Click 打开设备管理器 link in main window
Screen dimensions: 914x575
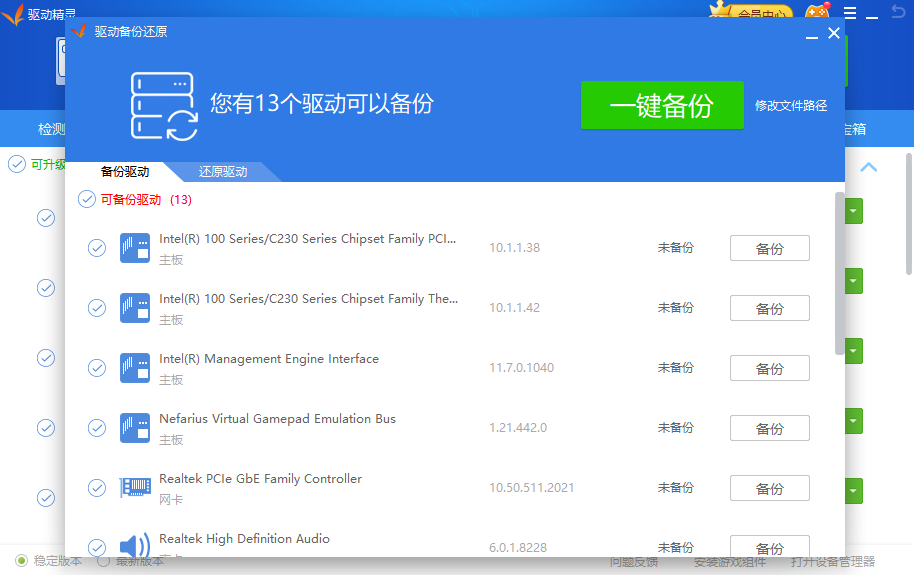point(833,562)
